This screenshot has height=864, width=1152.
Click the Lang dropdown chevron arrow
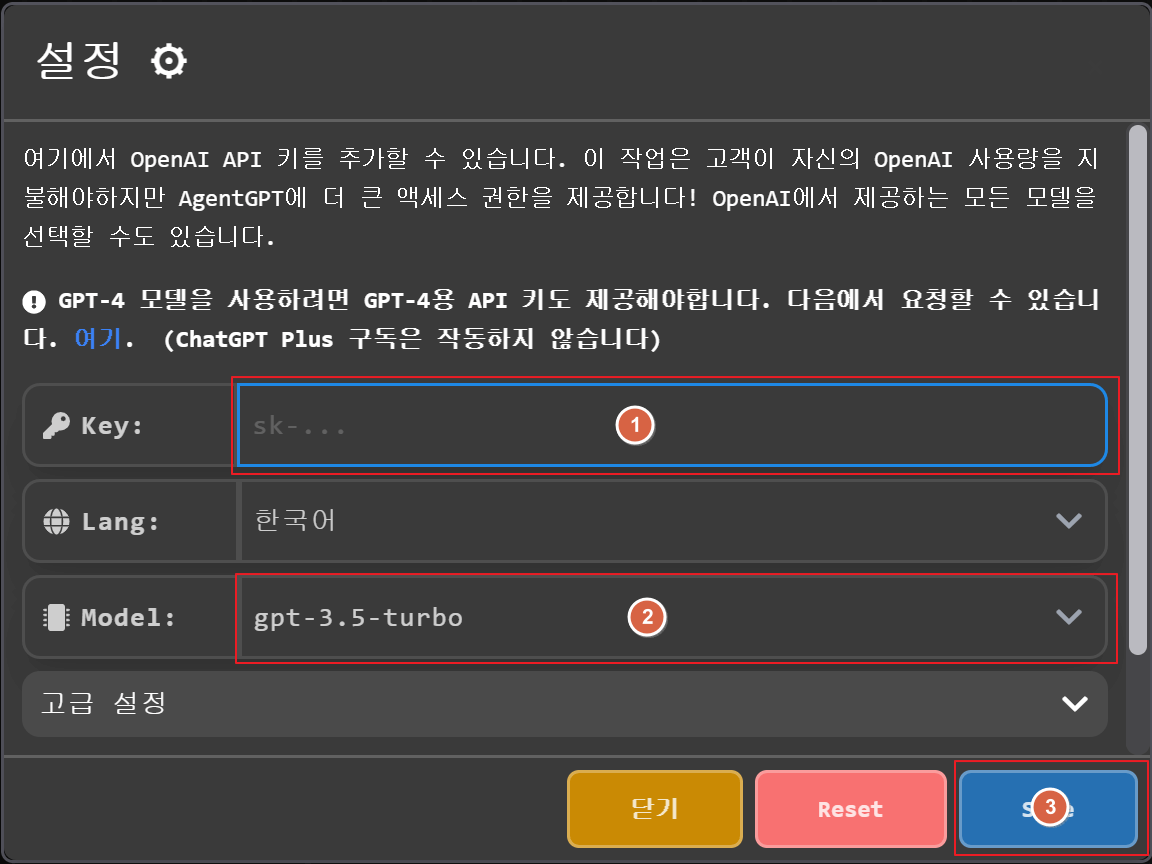pos(1069,521)
